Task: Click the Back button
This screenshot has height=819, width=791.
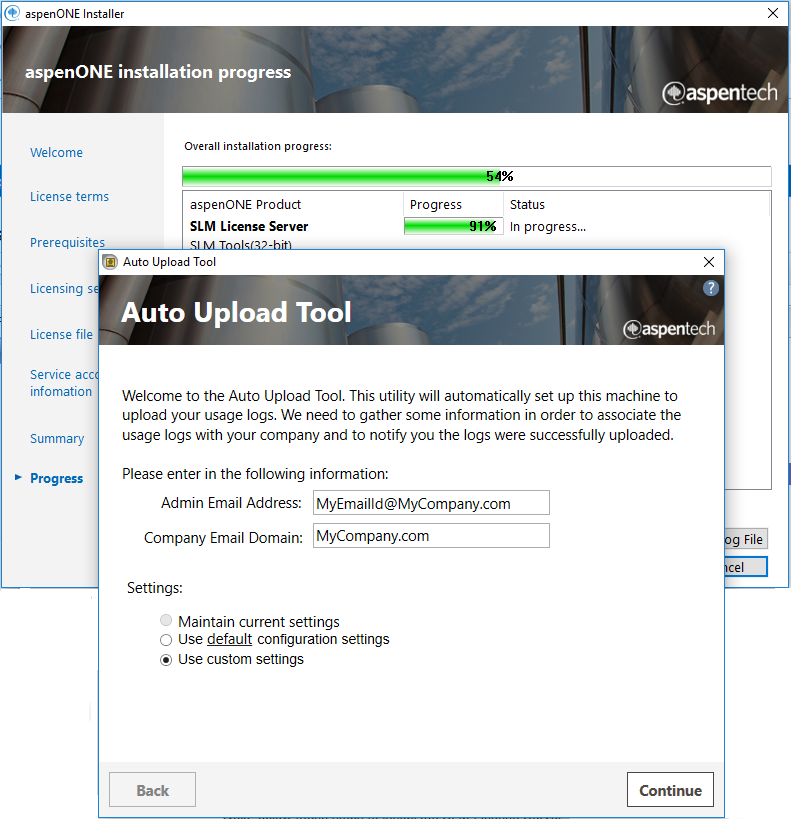Action: pos(152,790)
